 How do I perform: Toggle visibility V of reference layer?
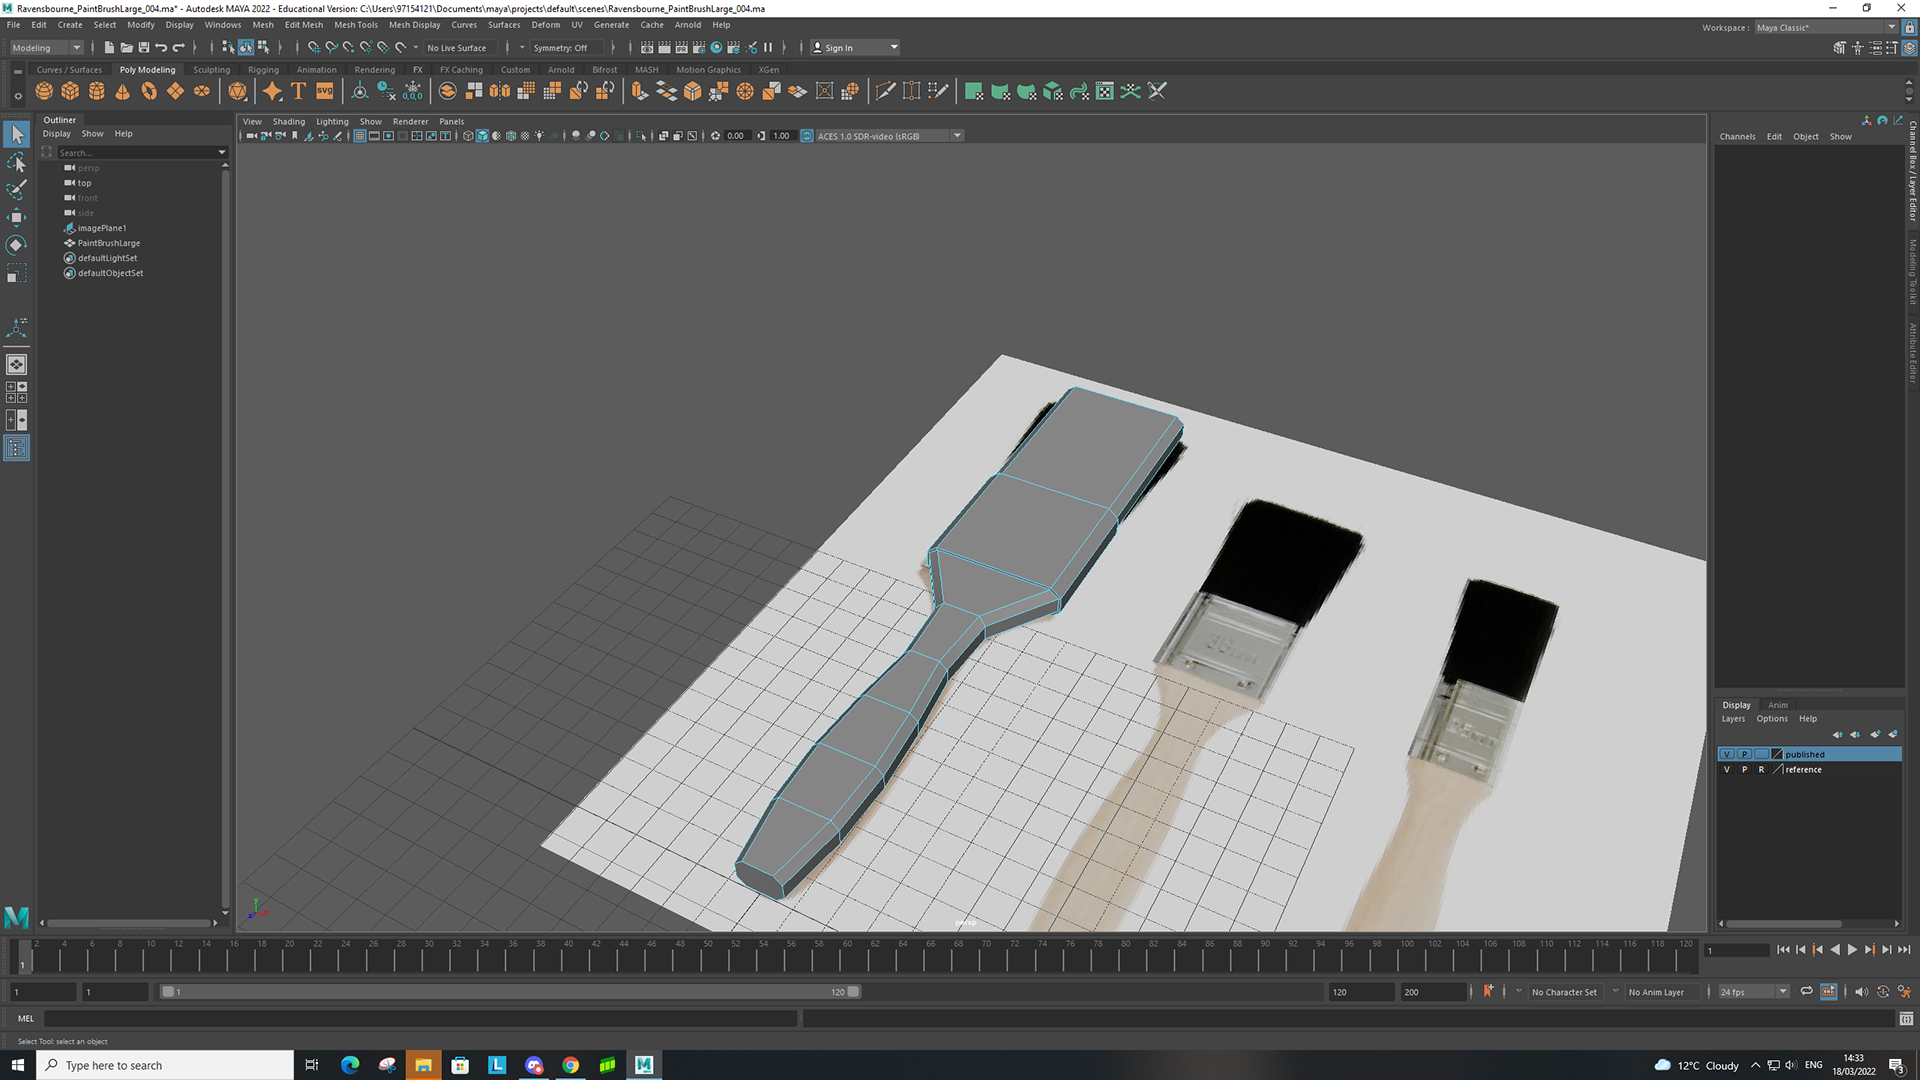click(x=1727, y=769)
